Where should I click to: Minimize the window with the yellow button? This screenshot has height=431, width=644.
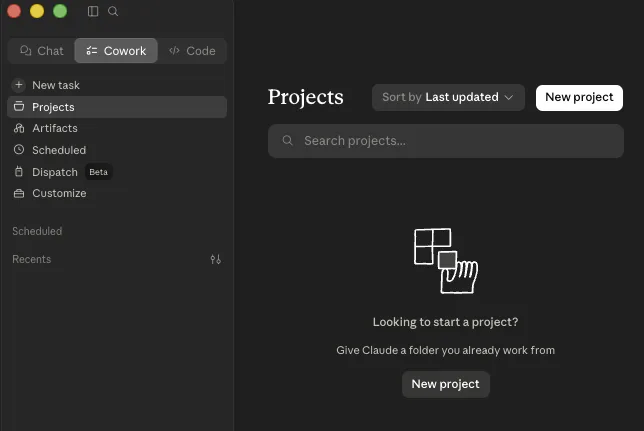[37, 11]
